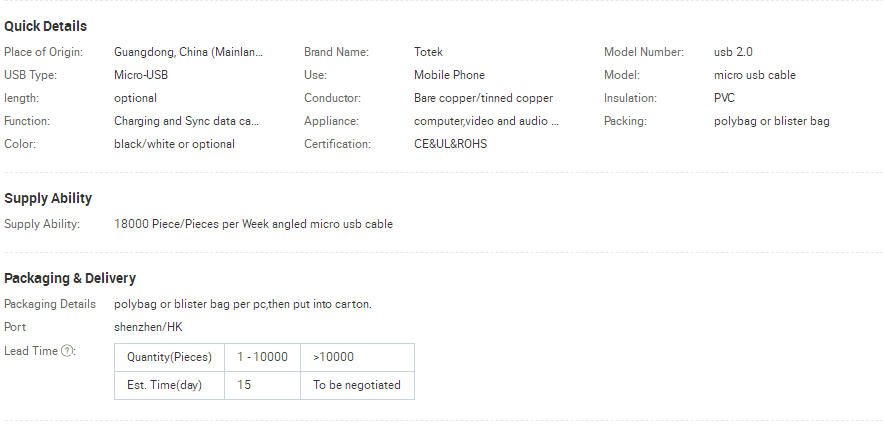Click the black/white or optional color value
This screenshot has width=883, height=424.
(175, 144)
